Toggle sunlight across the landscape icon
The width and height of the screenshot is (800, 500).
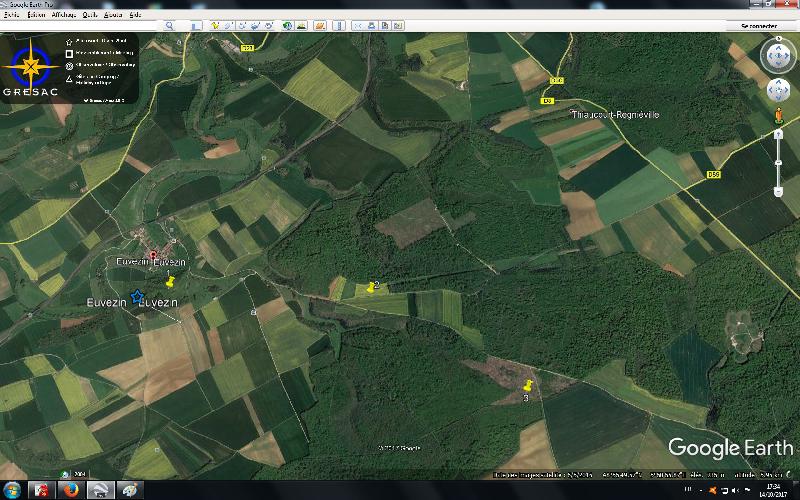point(302,26)
